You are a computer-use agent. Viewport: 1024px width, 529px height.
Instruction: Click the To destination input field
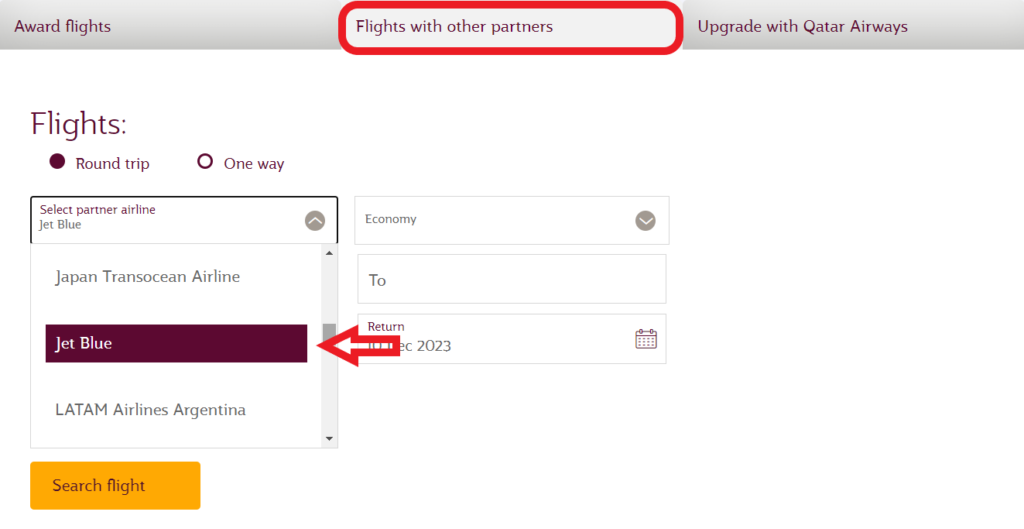point(511,280)
